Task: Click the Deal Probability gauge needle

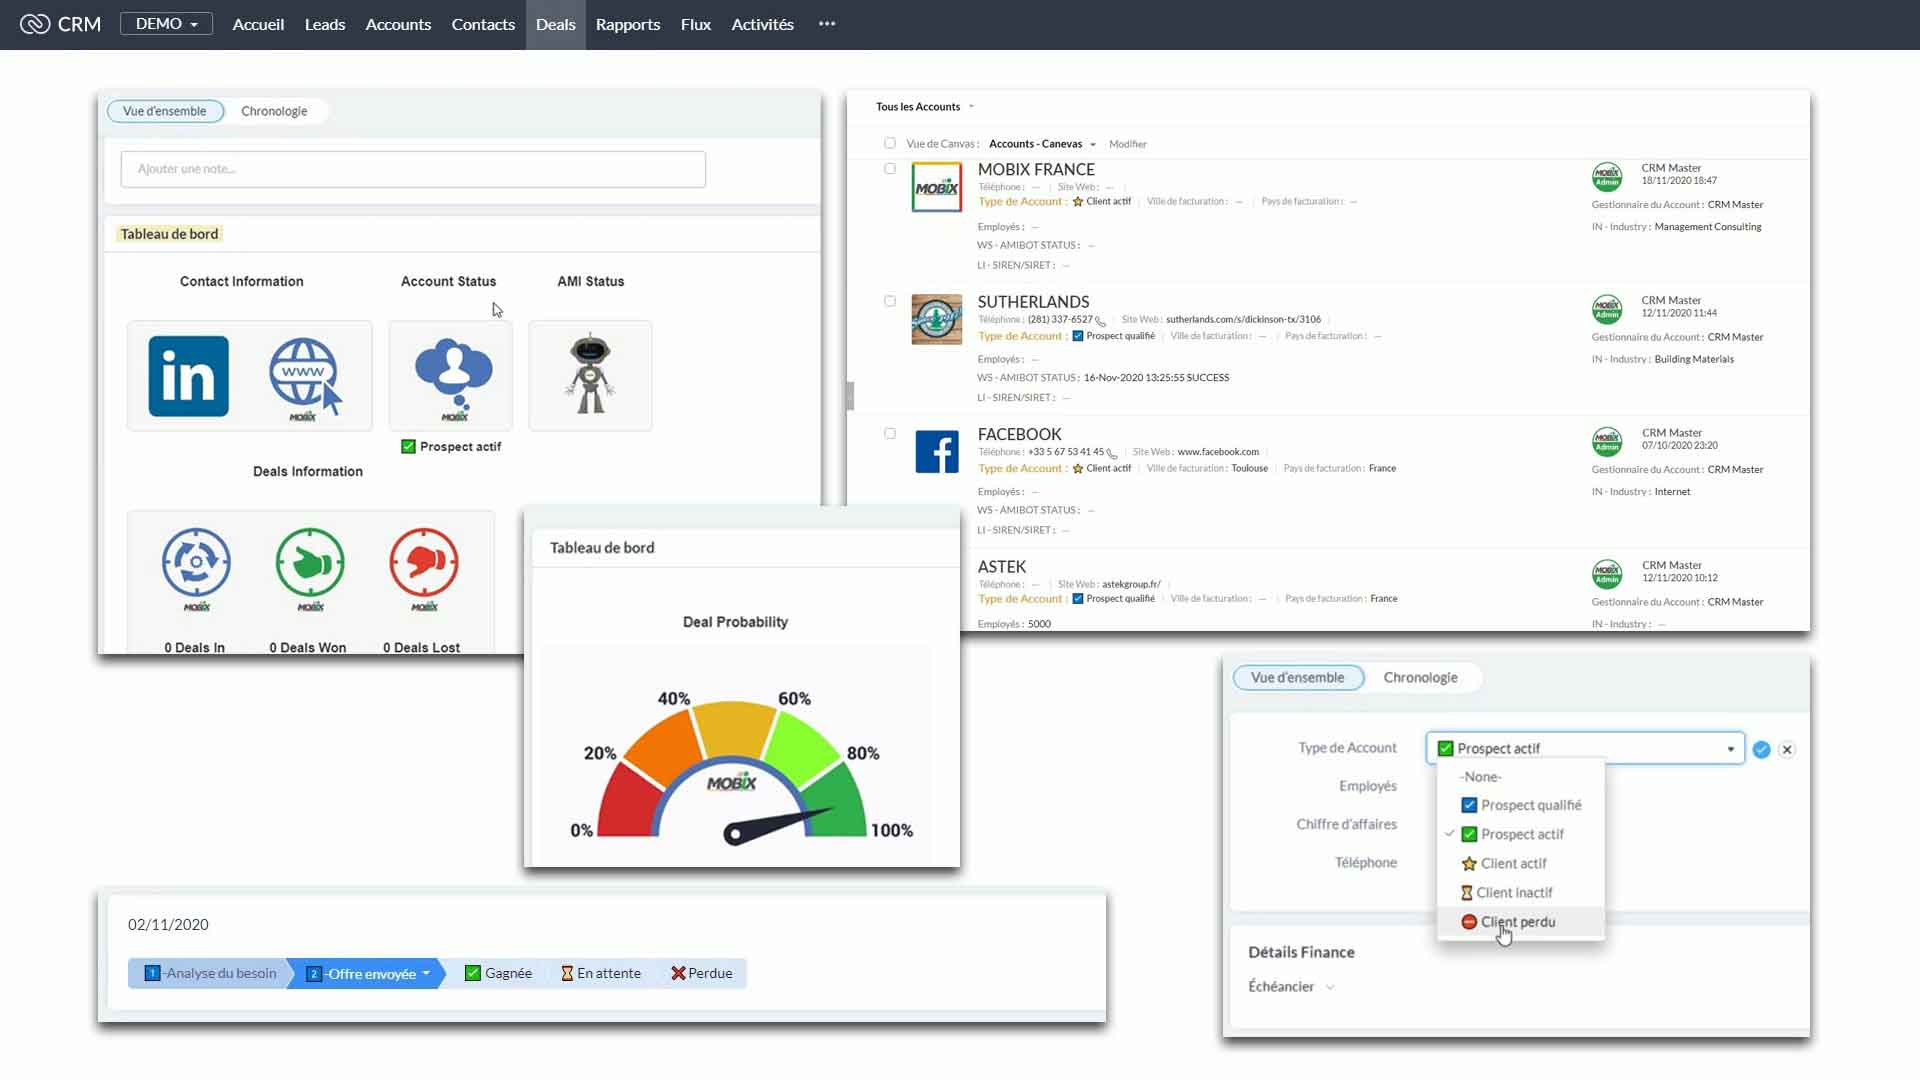Action: [778, 825]
